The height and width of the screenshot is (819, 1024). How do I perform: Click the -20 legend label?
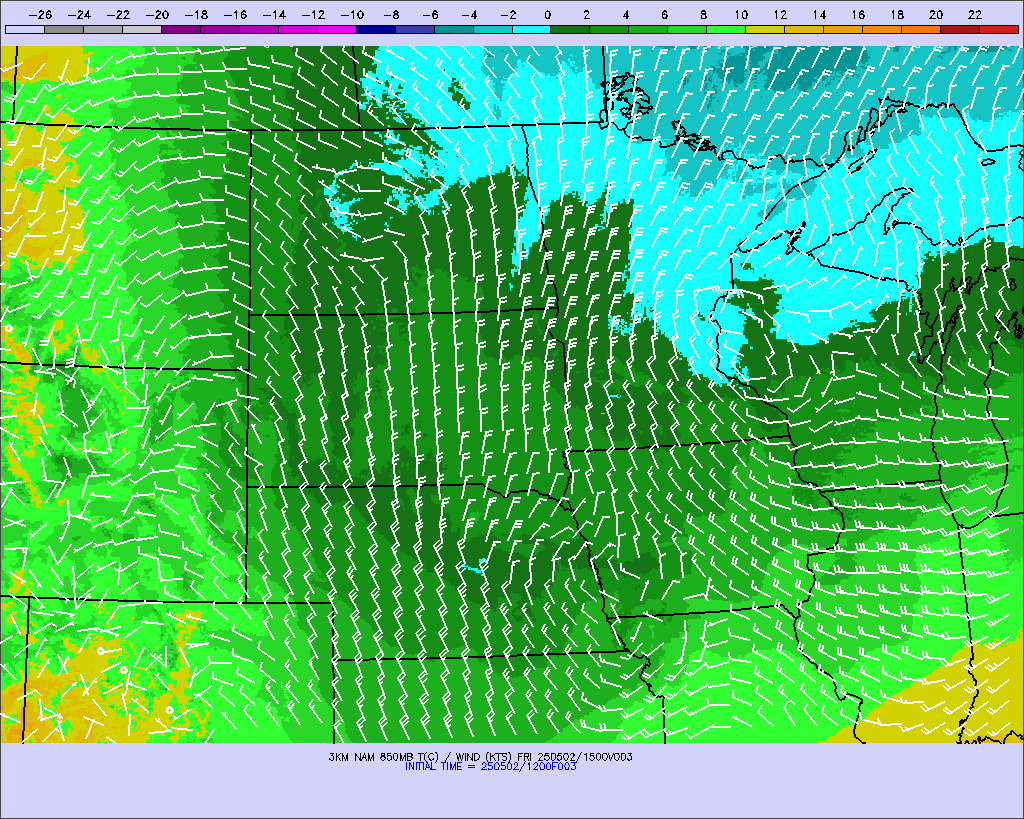tap(157, 14)
